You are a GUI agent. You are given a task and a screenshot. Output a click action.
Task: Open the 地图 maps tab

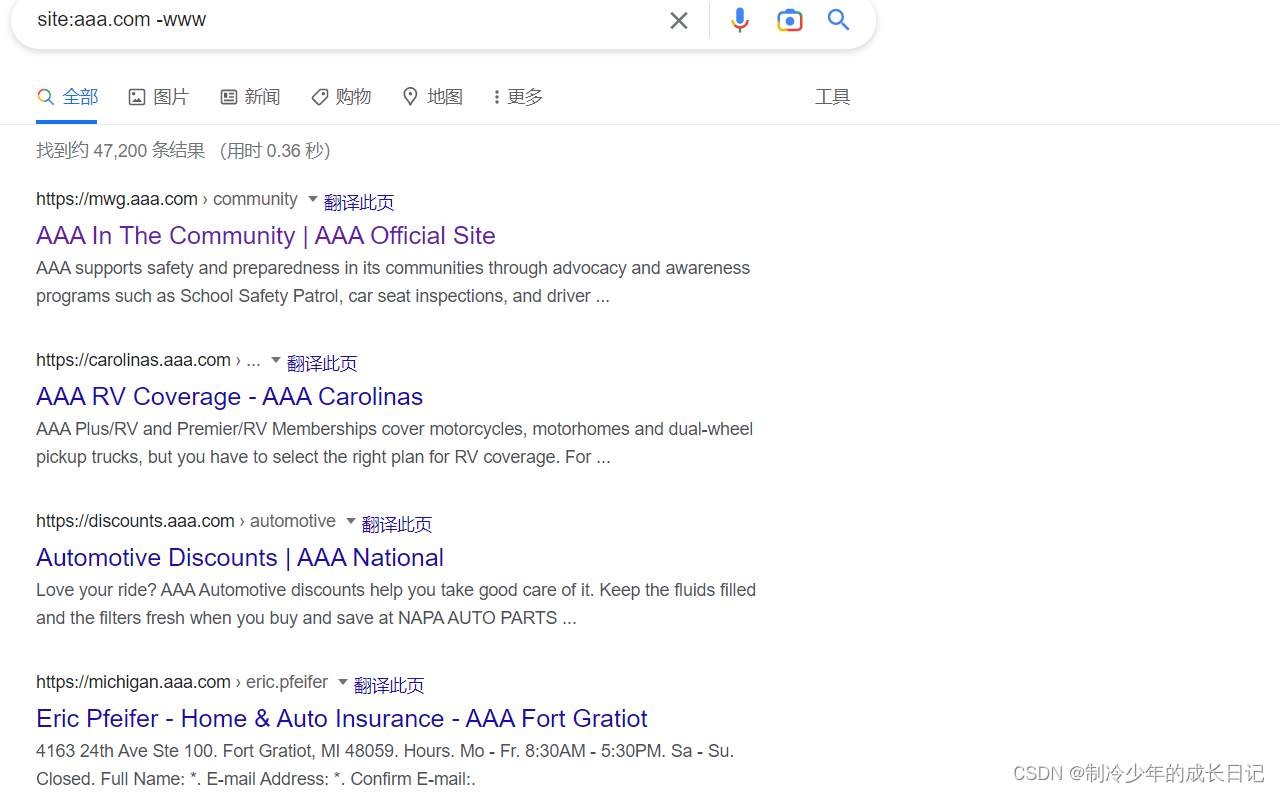point(433,97)
